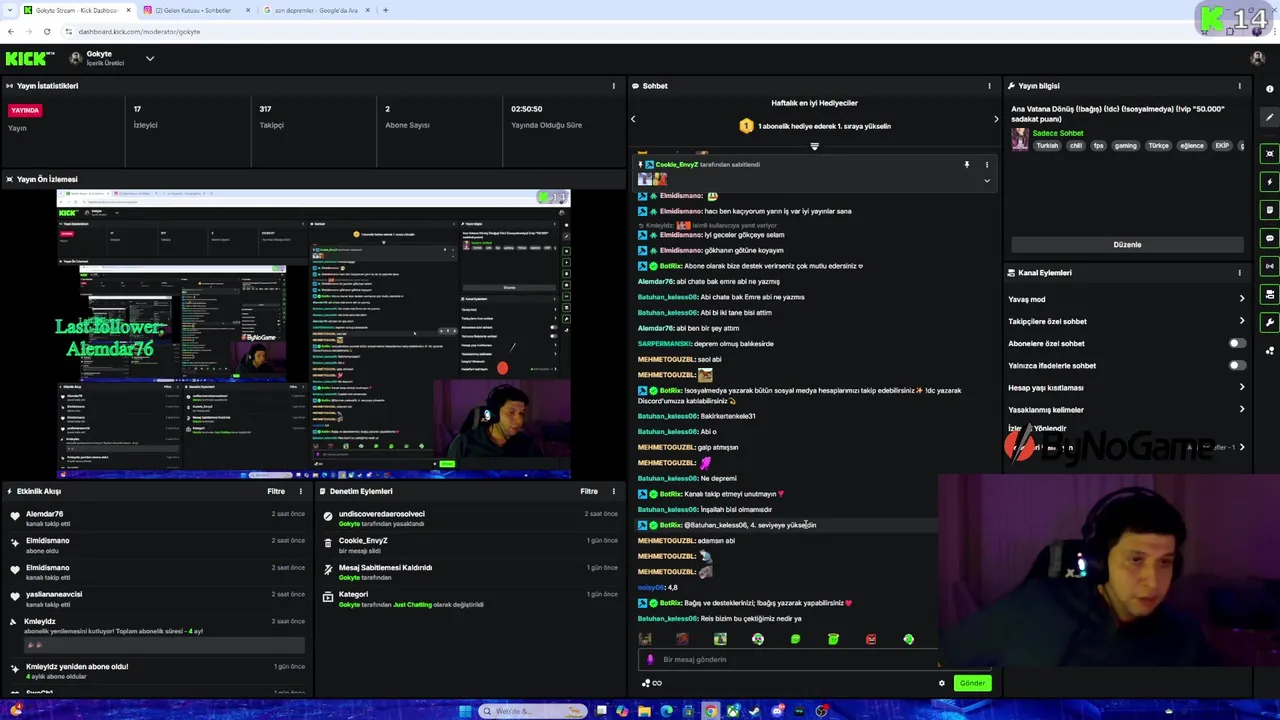Click the pin icon on pinned message

click(966, 164)
